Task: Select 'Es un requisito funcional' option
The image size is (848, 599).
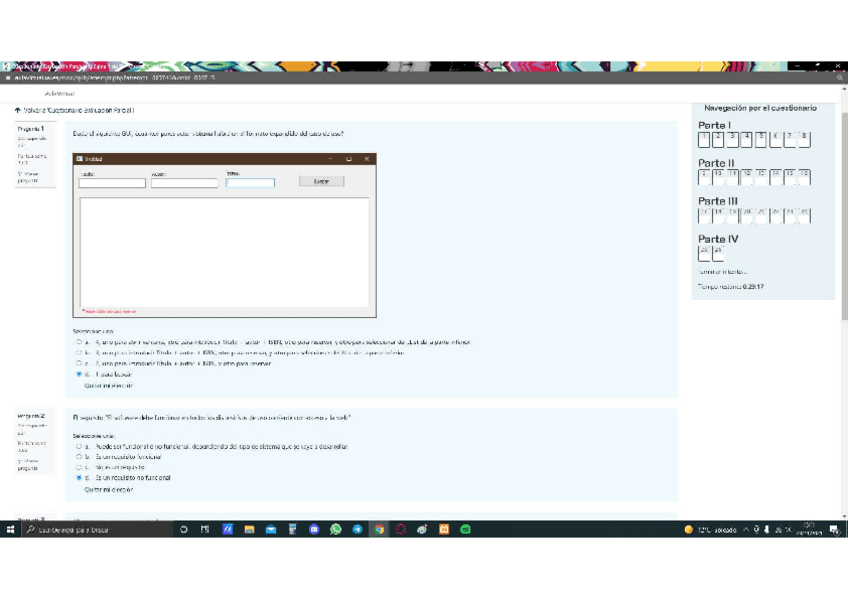Action: click(x=79, y=457)
